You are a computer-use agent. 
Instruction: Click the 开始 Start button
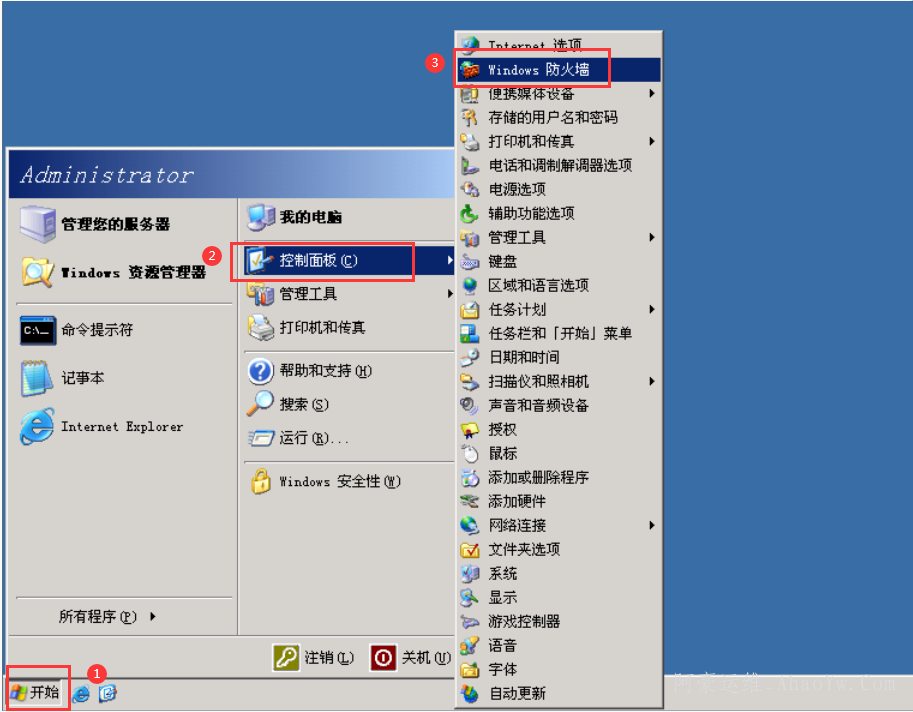(x=36, y=692)
